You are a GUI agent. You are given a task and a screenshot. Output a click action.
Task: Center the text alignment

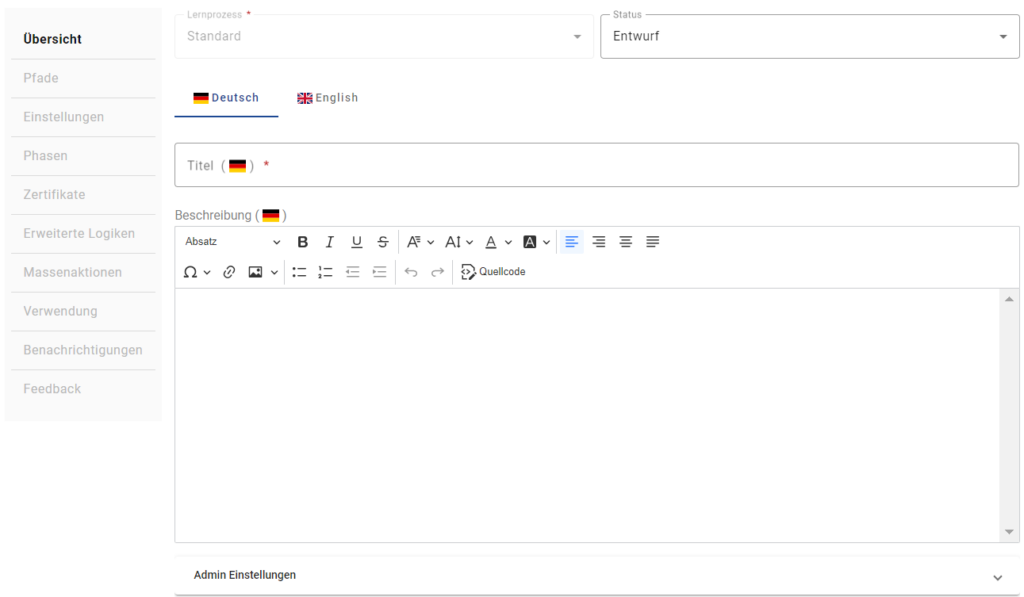pyautogui.click(x=626, y=242)
